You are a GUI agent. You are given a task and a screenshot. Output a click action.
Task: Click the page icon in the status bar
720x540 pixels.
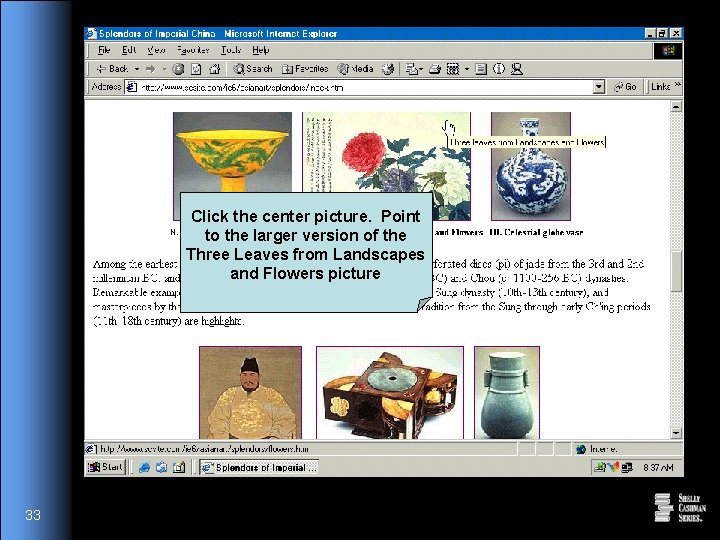point(91,449)
